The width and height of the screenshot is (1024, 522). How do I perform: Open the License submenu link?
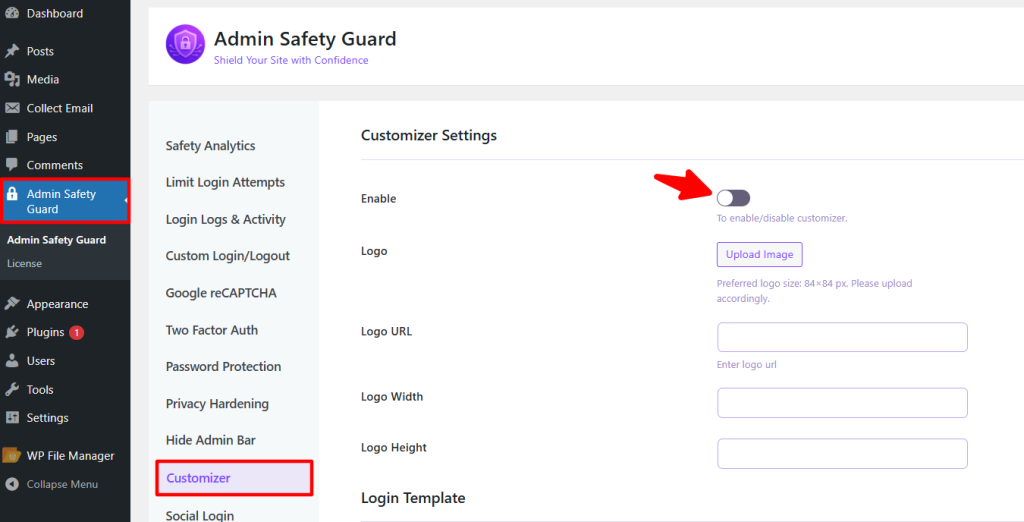click(x=24, y=264)
